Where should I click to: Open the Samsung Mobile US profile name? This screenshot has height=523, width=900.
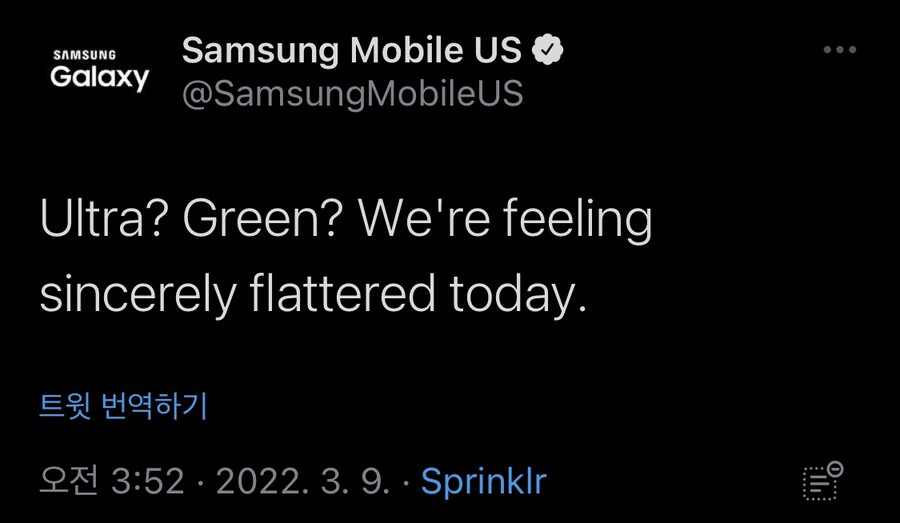pyautogui.click(x=351, y=50)
